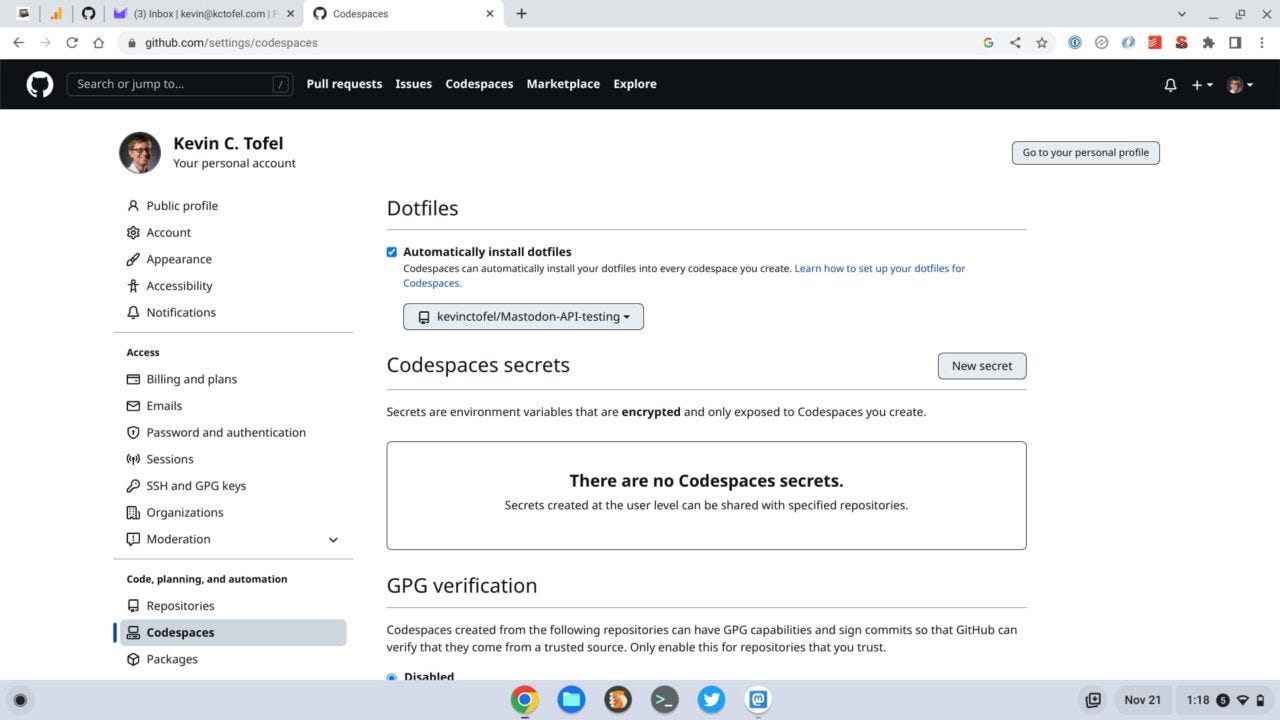Open the ChromeOS launcher button
The height and width of the screenshot is (720, 1280).
[x=20, y=700]
